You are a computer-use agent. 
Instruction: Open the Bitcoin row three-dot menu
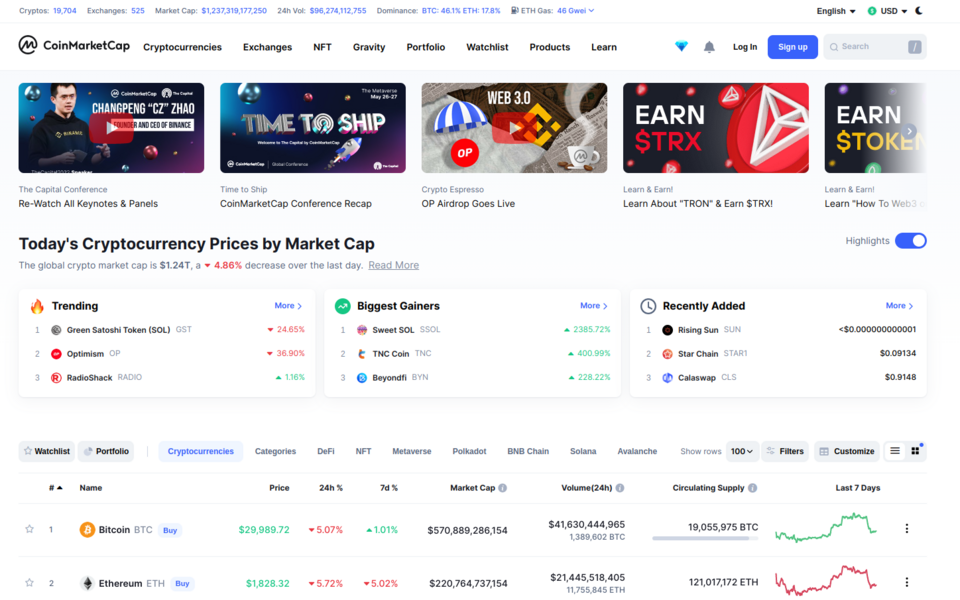907,528
